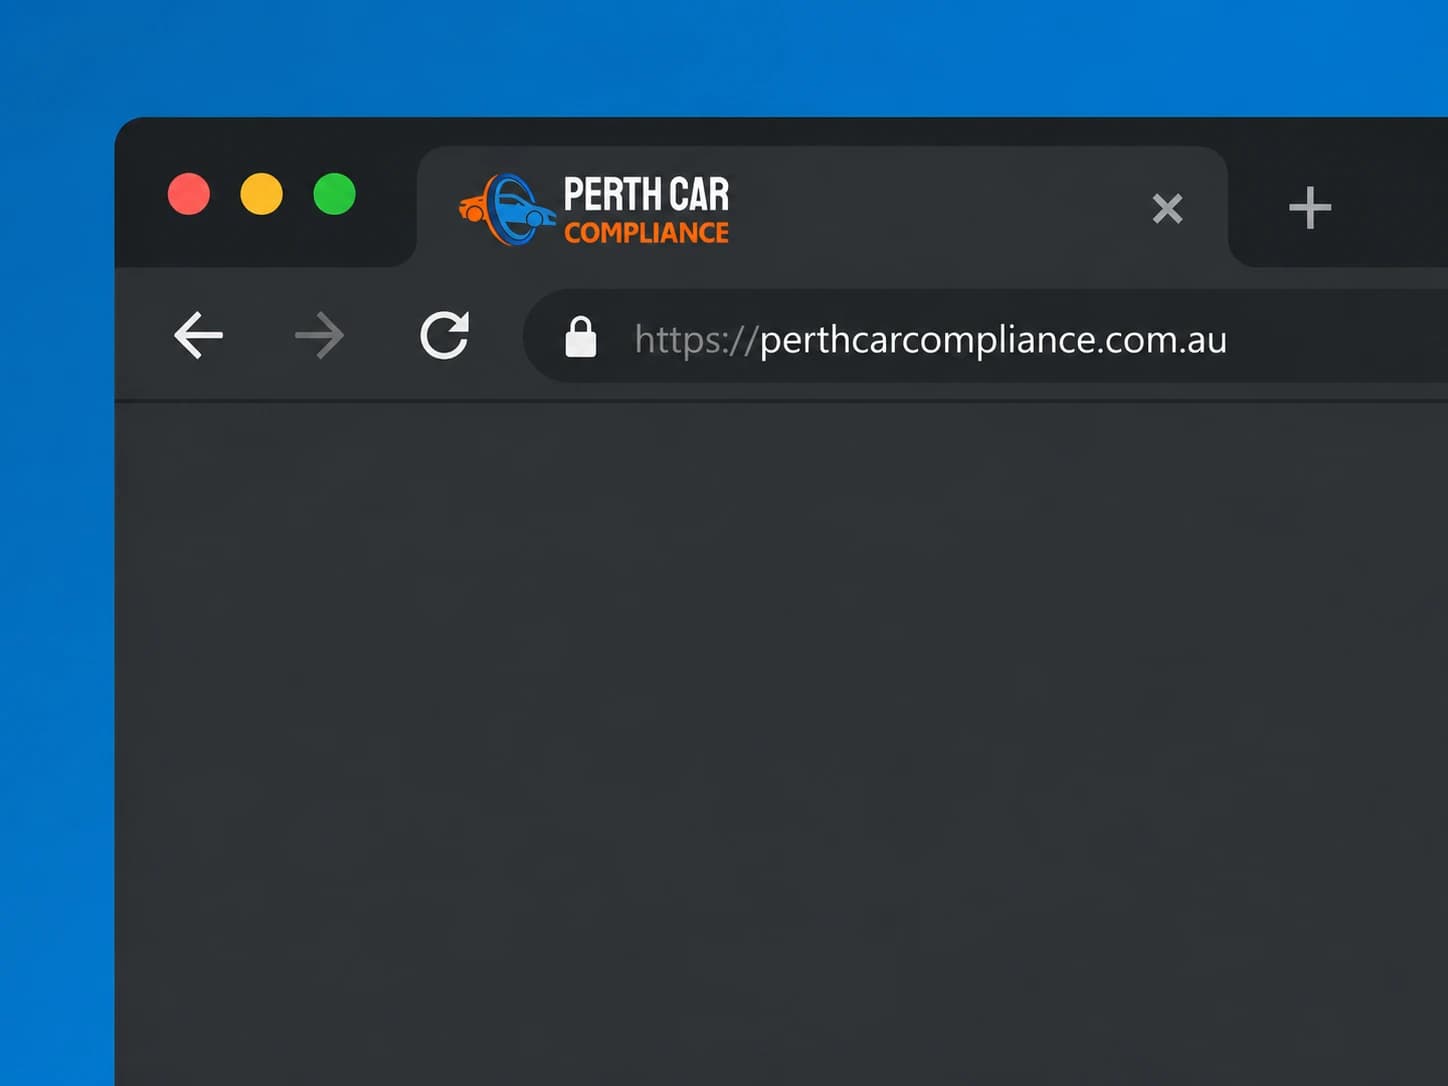This screenshot has width=1448, height=1086.
Task: Click the Perth Car Compliance car logo
Action: tap(507, 209)
